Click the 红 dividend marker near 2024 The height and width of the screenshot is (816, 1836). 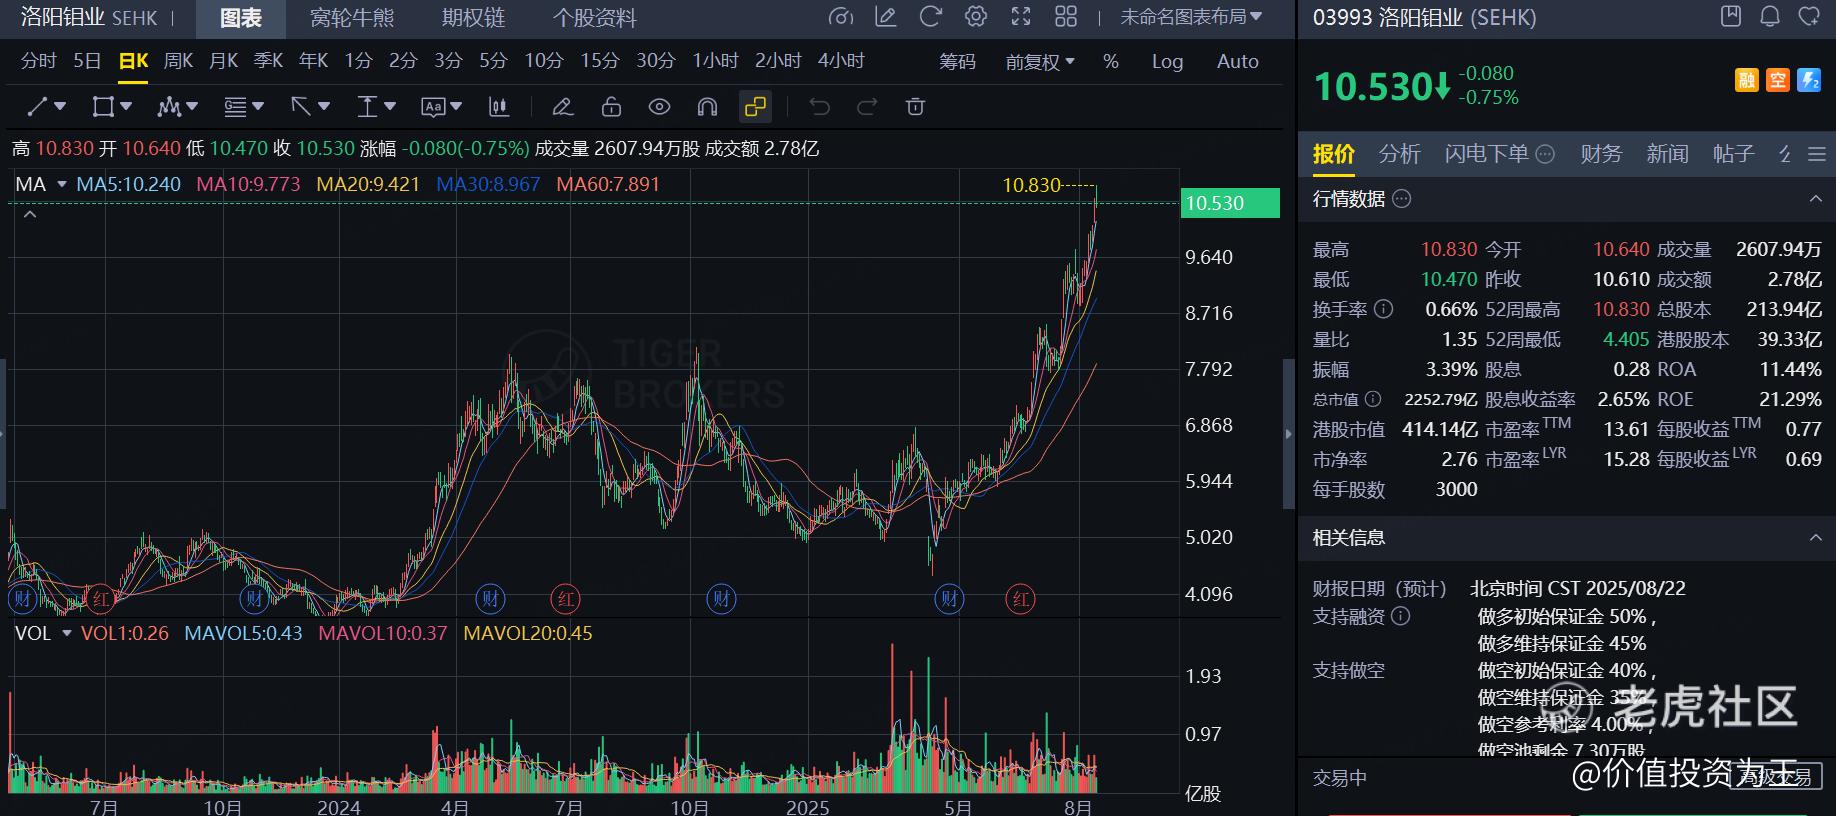click(566, 600)
